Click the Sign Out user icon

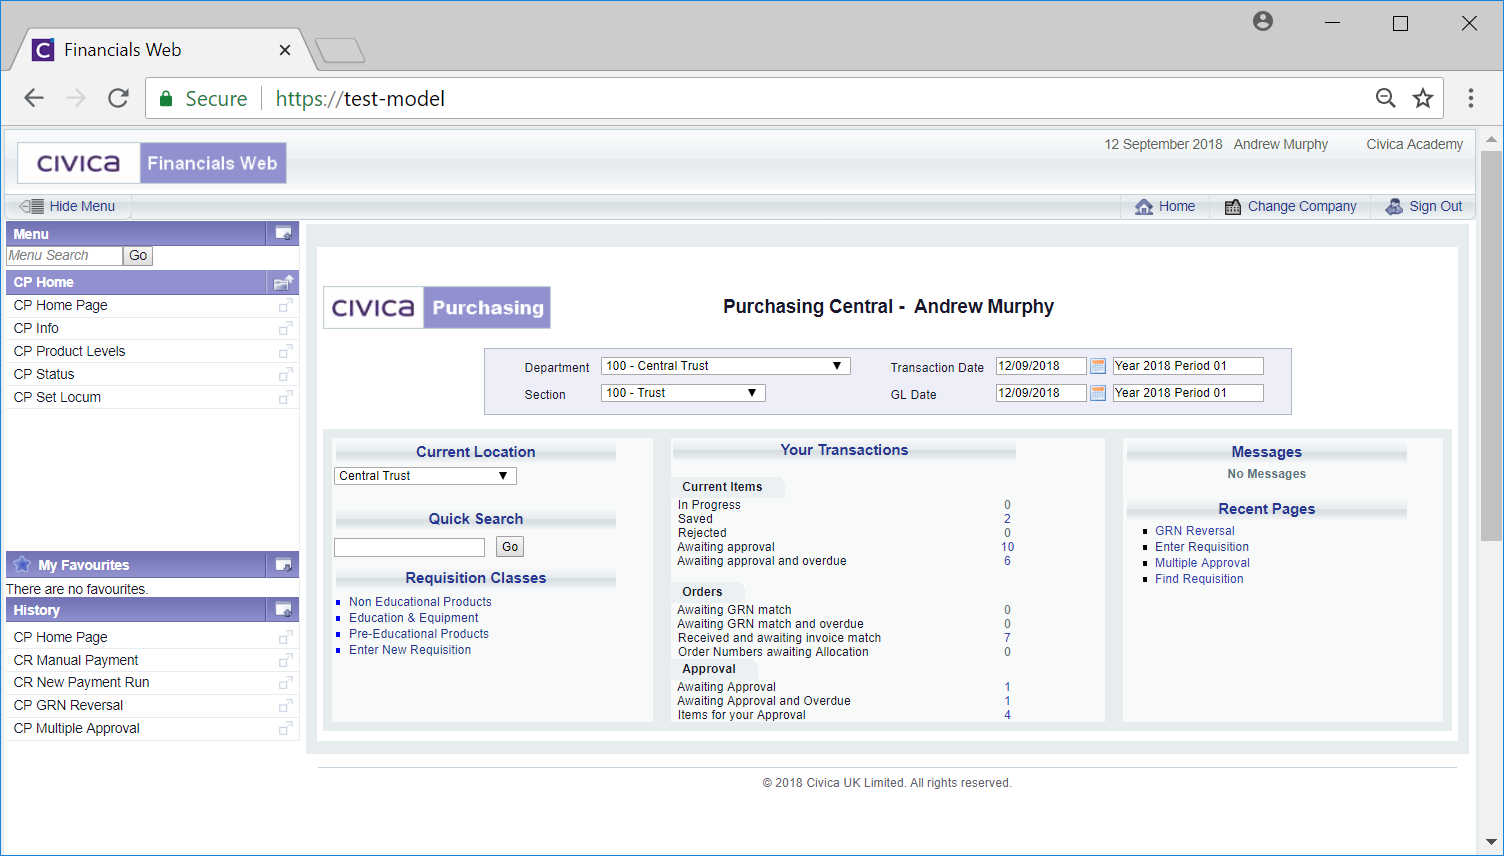pyautogui.click(x=1394, y=206)
